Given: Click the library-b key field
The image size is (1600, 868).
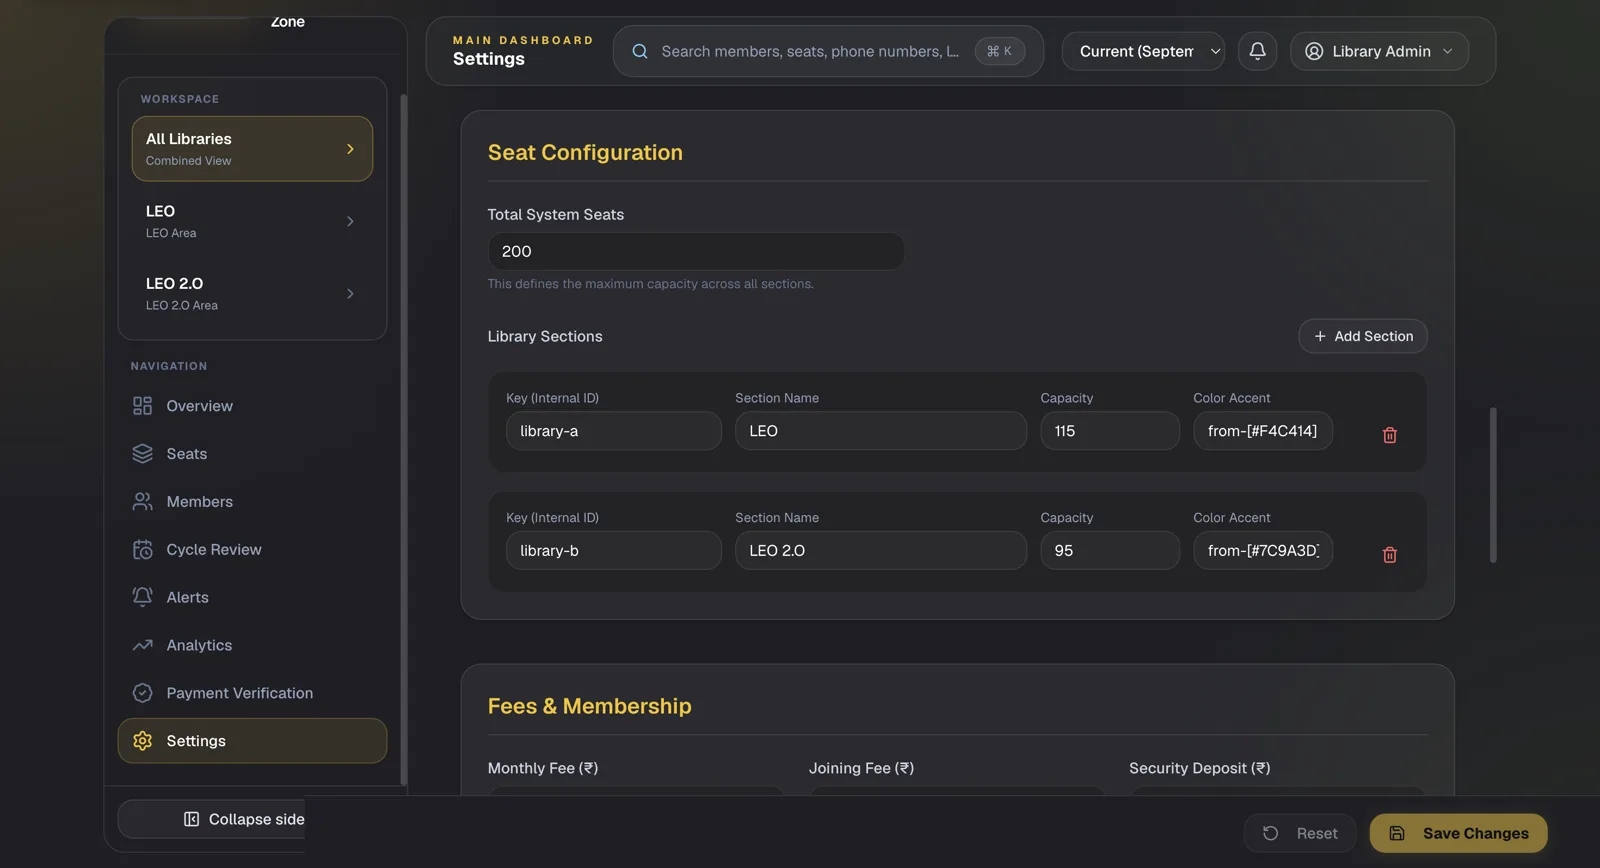Looking at the screenshot, I should 613,551.
